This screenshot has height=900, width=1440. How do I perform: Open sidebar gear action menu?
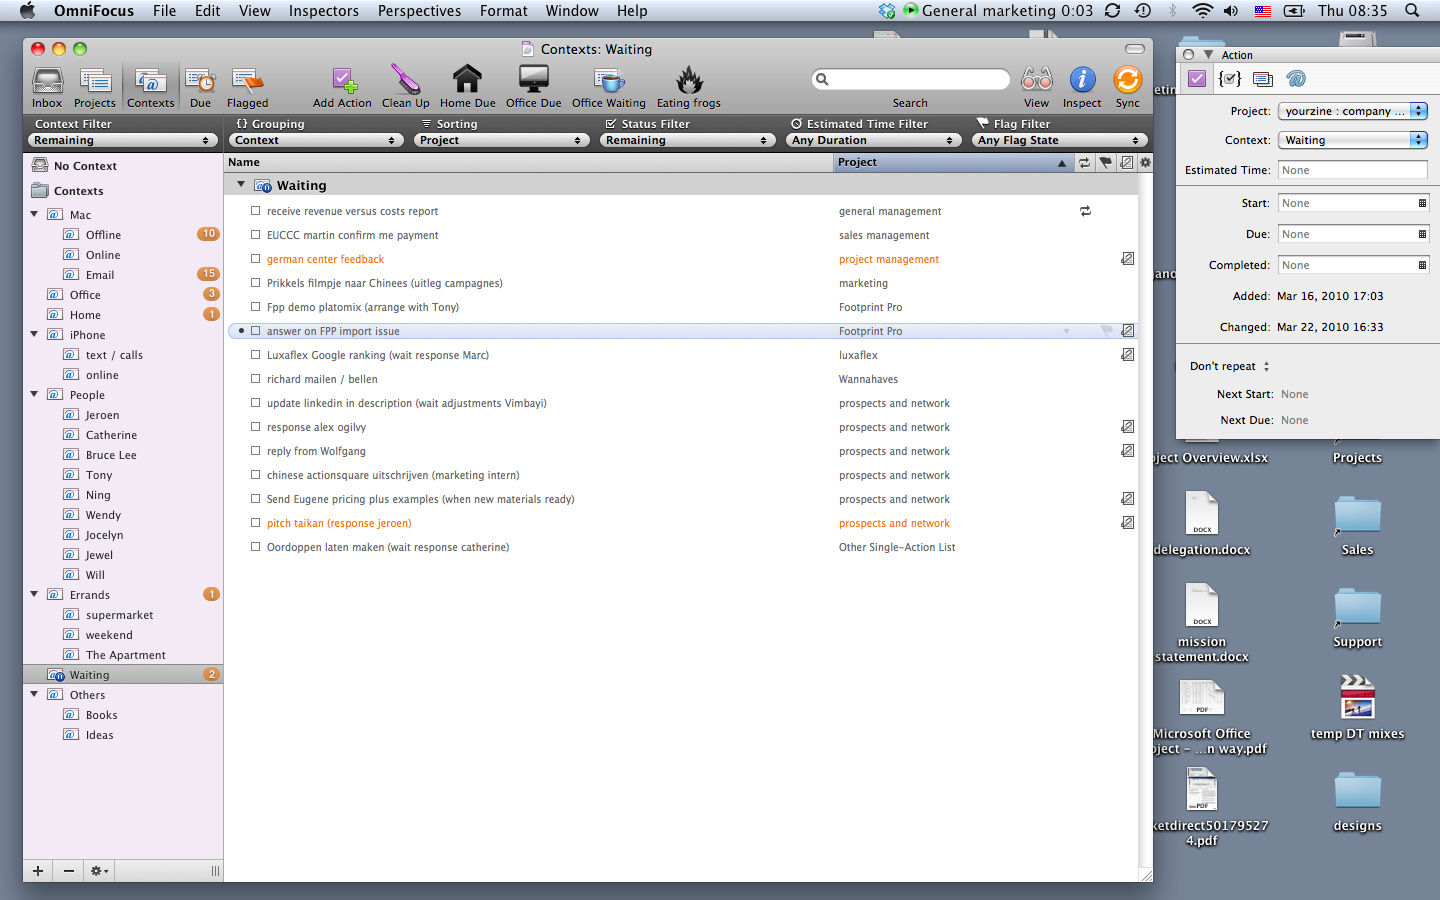pyautogui.click(x=99, y=871)
